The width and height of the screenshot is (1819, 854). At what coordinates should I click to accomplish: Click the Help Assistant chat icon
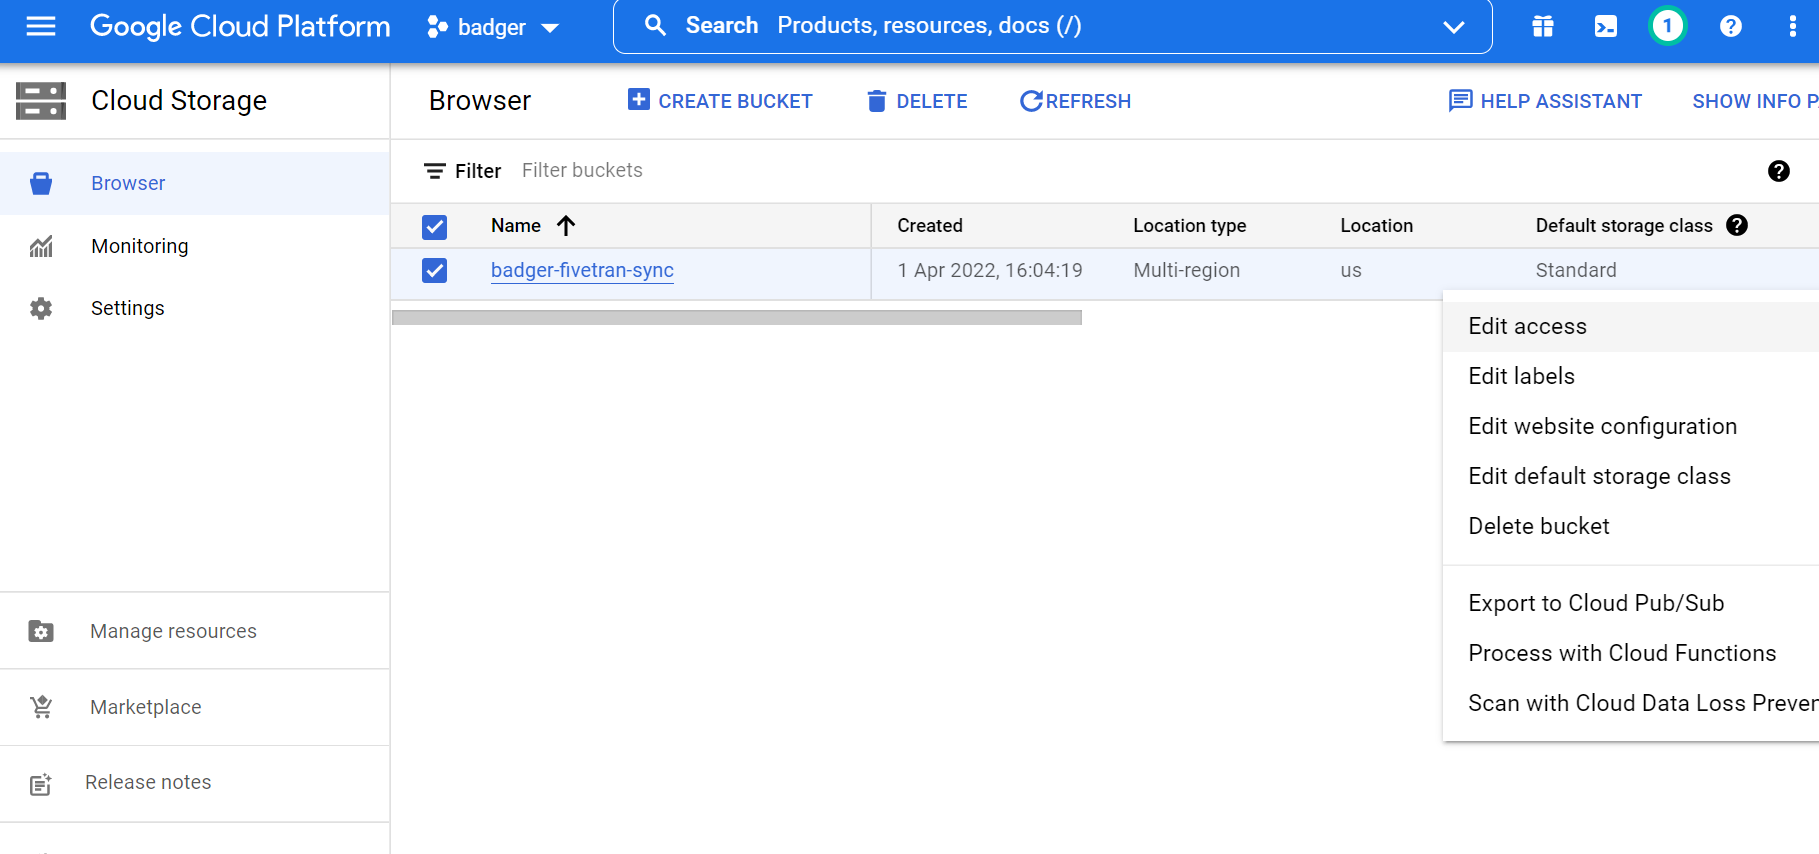point(1460,101)
